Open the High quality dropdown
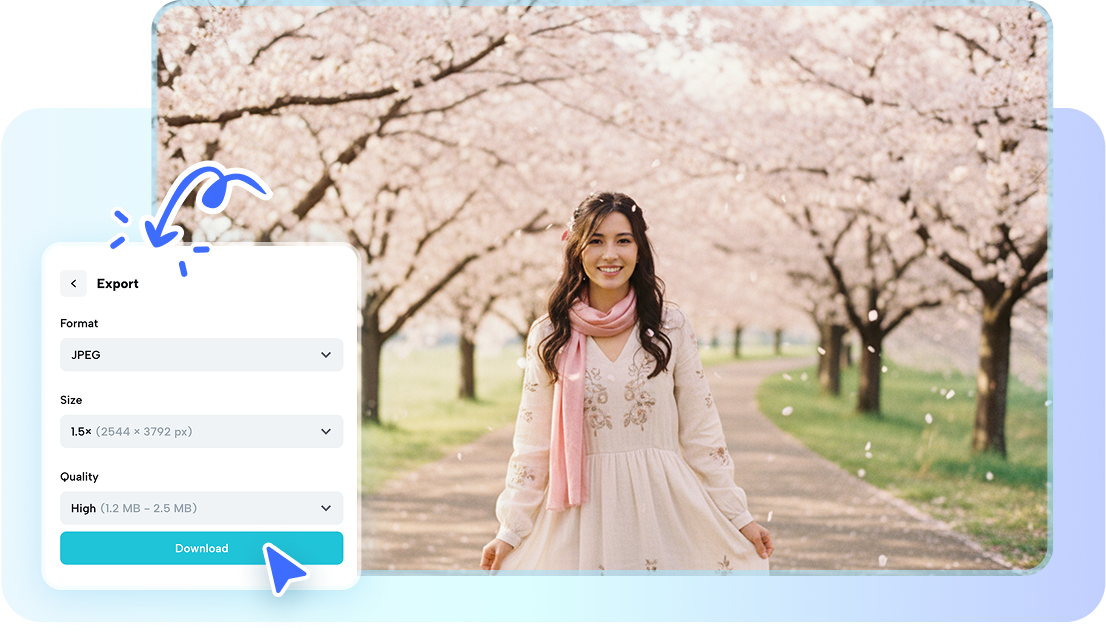Screen dimensions: 1106x640 click(201, 508)
